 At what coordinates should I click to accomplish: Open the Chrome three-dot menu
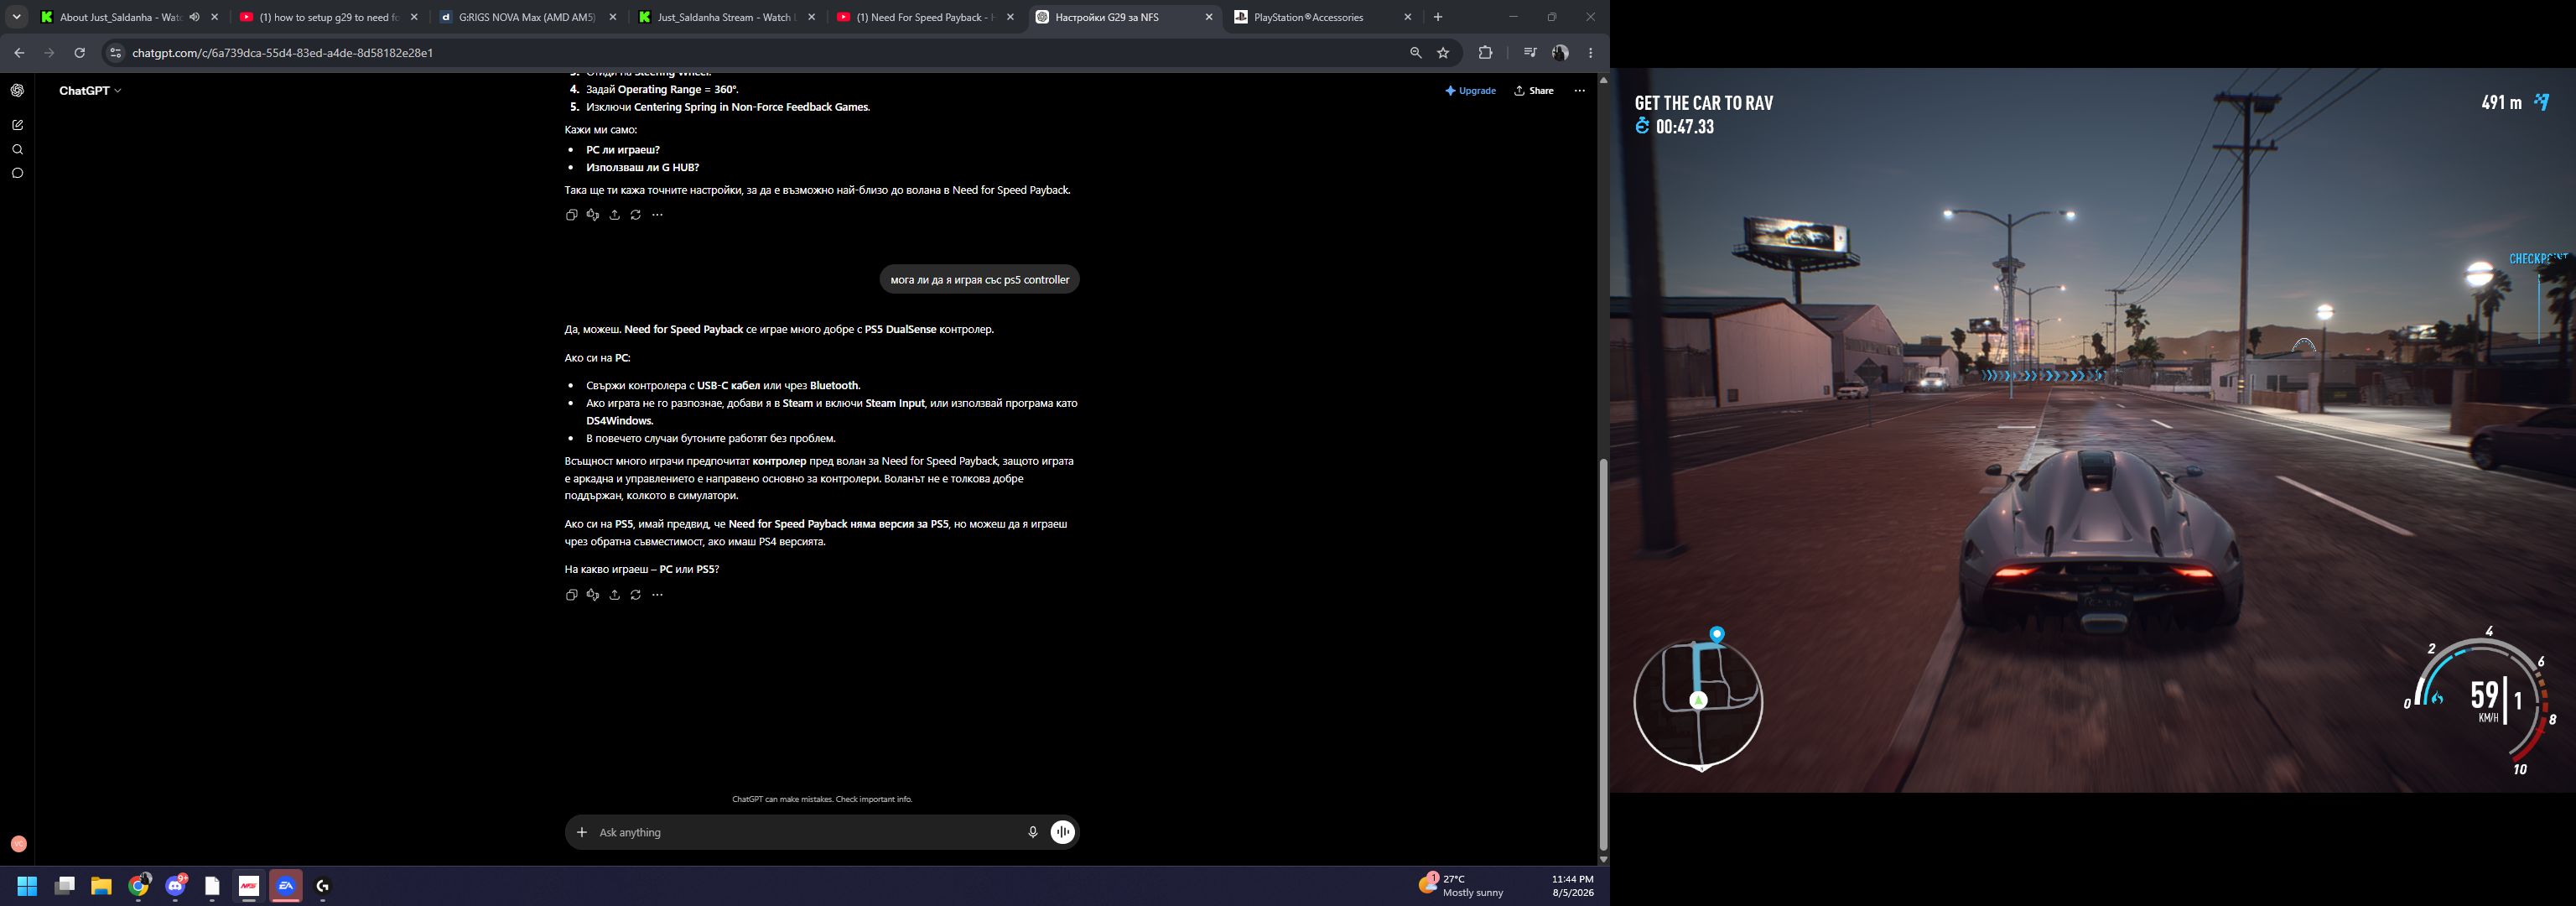point(1590,53)
